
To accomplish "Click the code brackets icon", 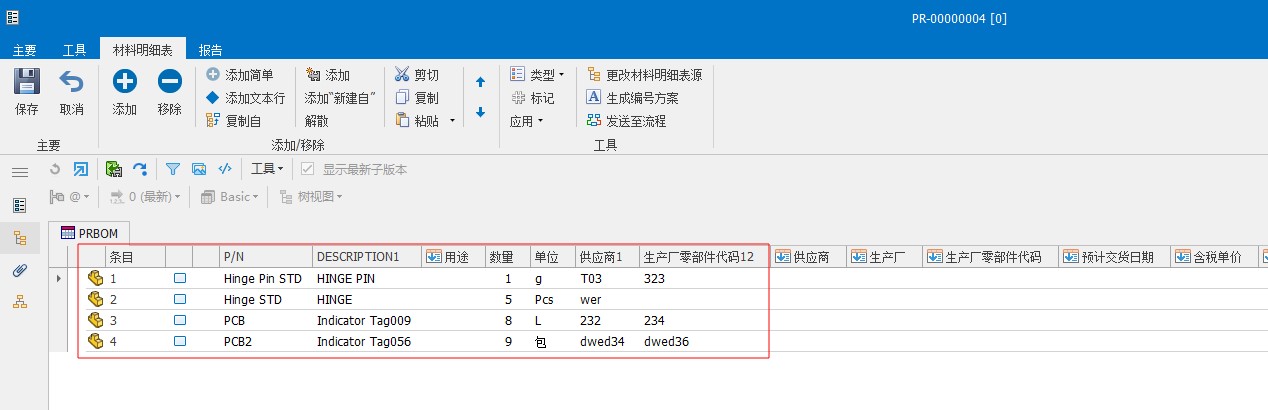I will coord(225,169).
